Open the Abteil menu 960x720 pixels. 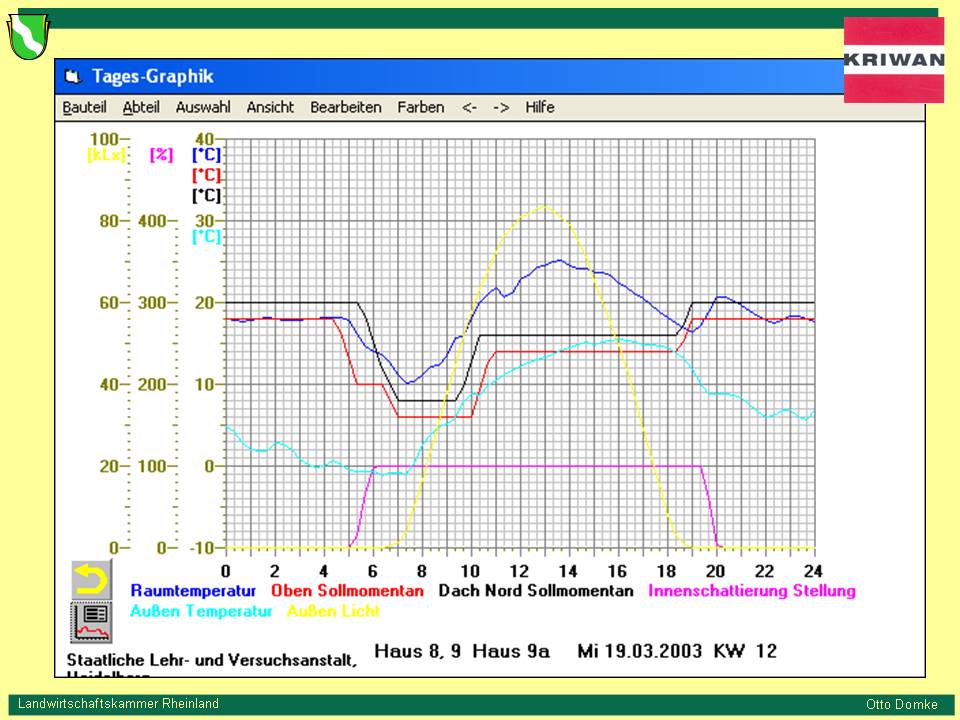coord(141,107)
